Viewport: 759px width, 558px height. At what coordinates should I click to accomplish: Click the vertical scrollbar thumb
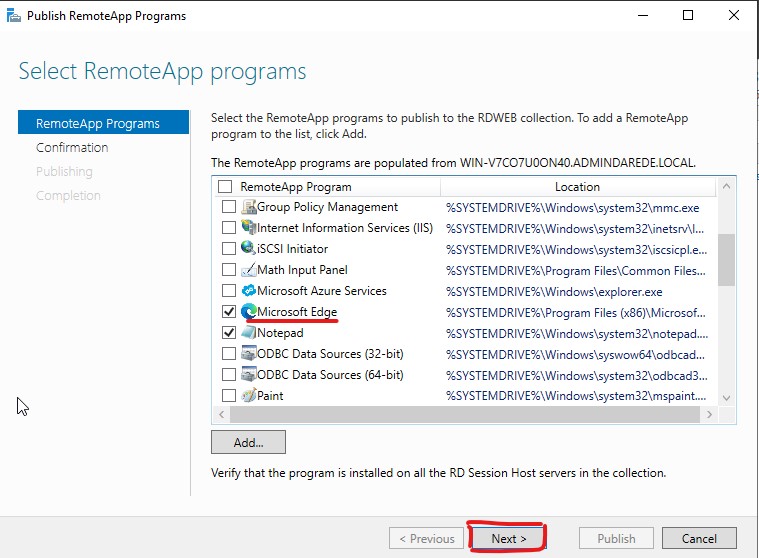click(x=726, y=260)
